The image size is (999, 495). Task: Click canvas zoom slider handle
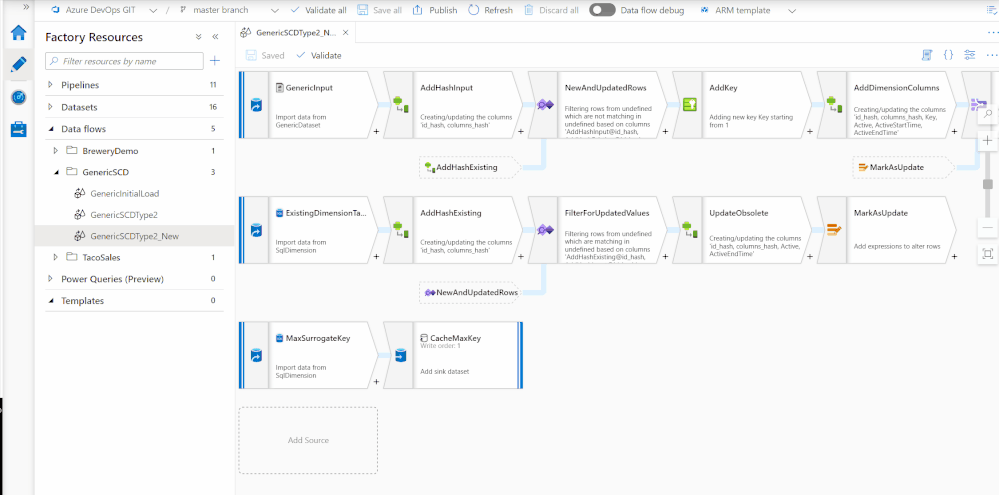[988, 184]
